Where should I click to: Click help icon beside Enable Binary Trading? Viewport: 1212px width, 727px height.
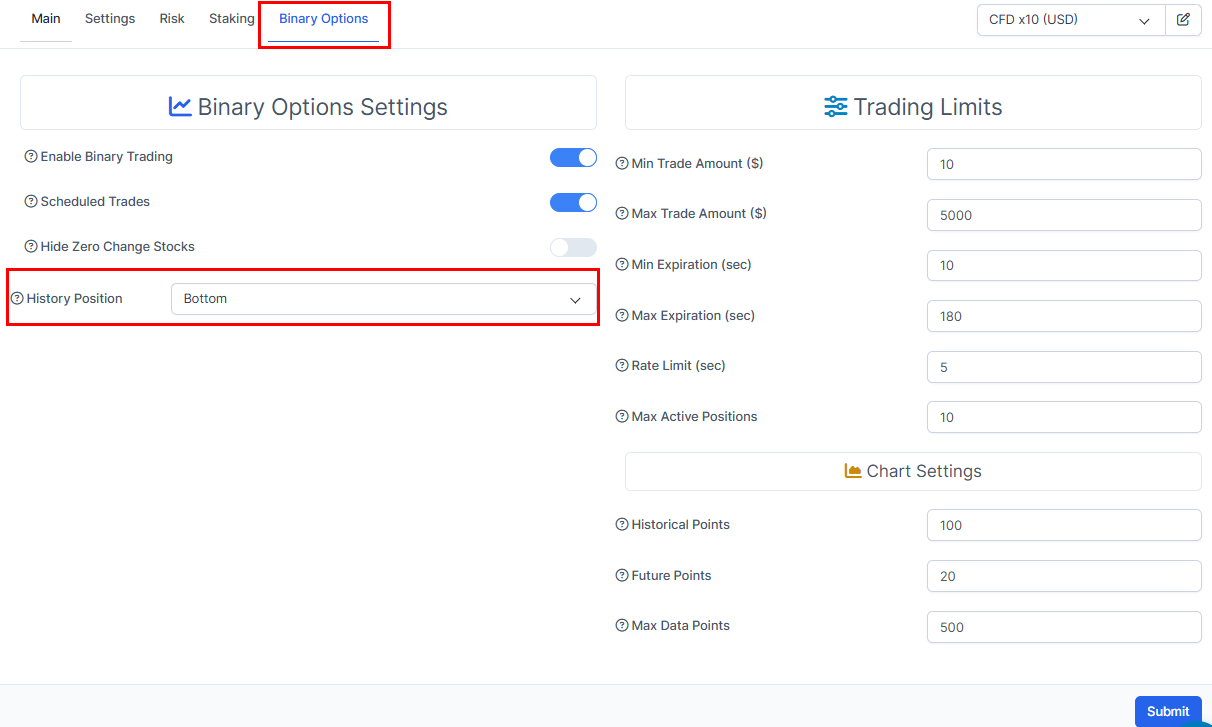pyautogui.click(x=31, y=157)
